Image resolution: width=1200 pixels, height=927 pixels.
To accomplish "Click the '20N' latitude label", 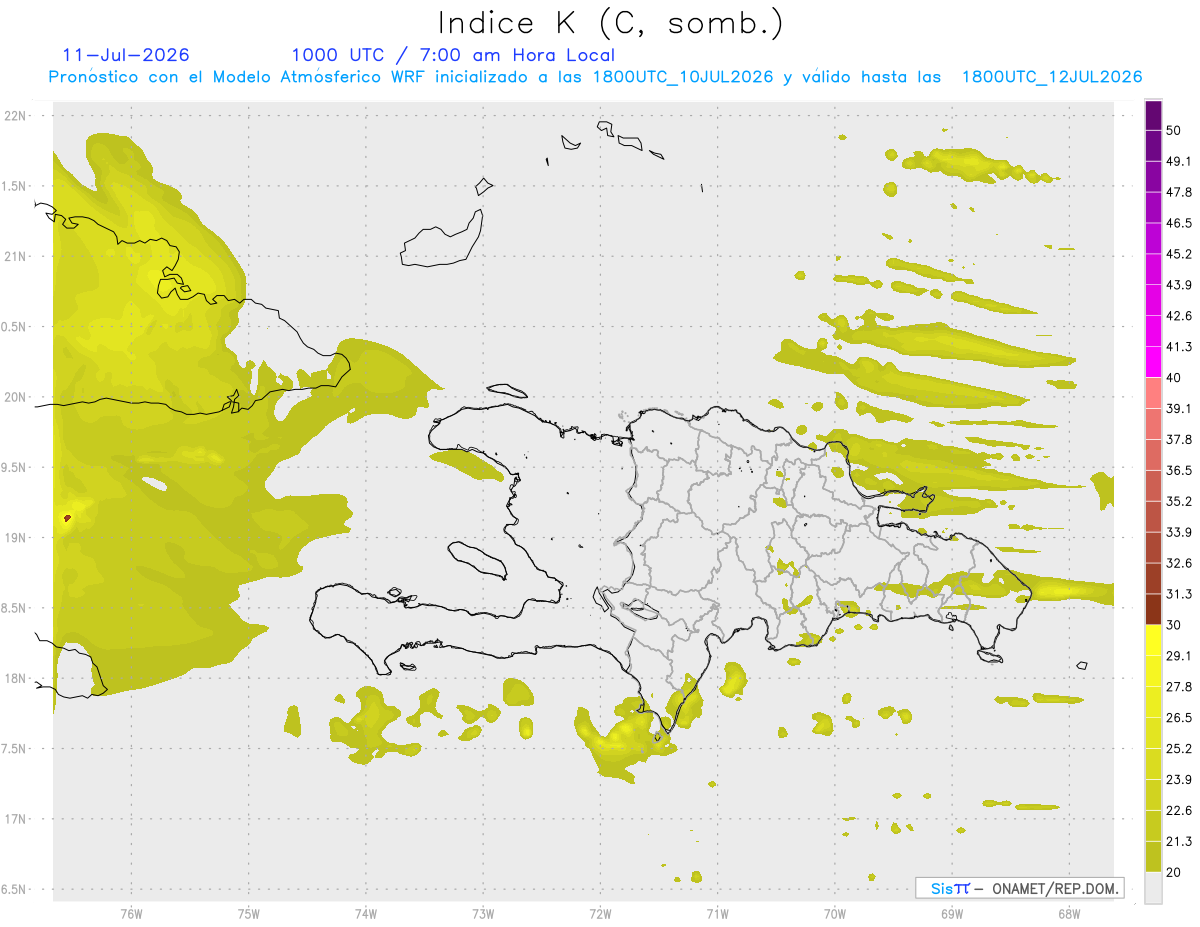I will click(15, 398).
